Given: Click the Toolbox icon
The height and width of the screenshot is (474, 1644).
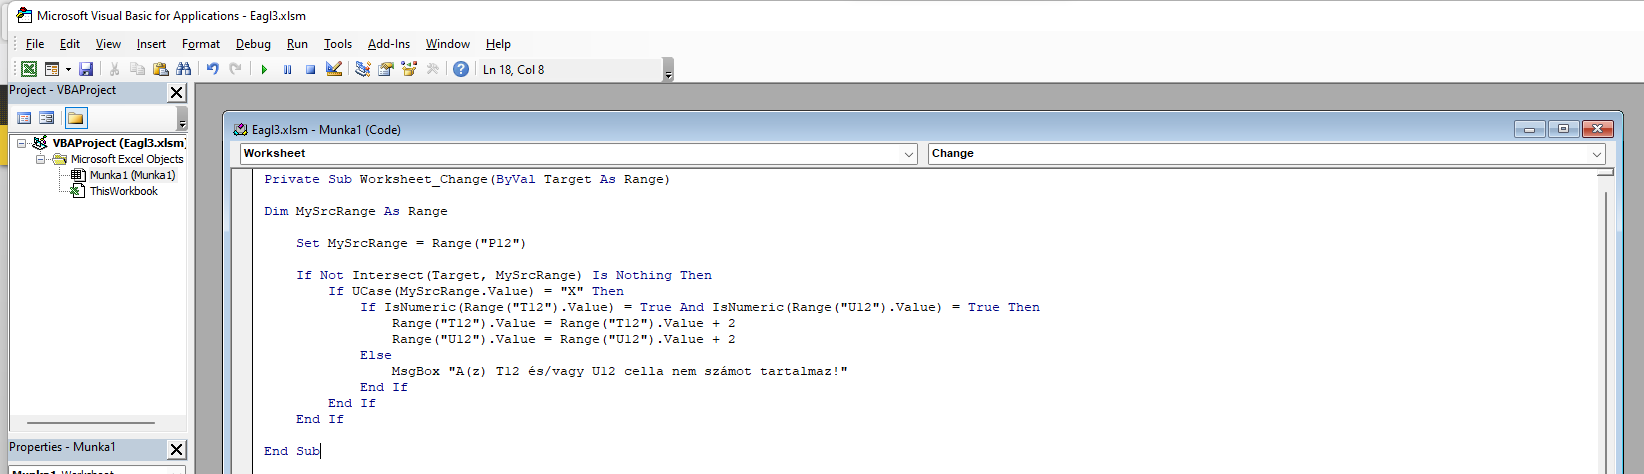Looking at the screenshot, I should tap(432, 69).
